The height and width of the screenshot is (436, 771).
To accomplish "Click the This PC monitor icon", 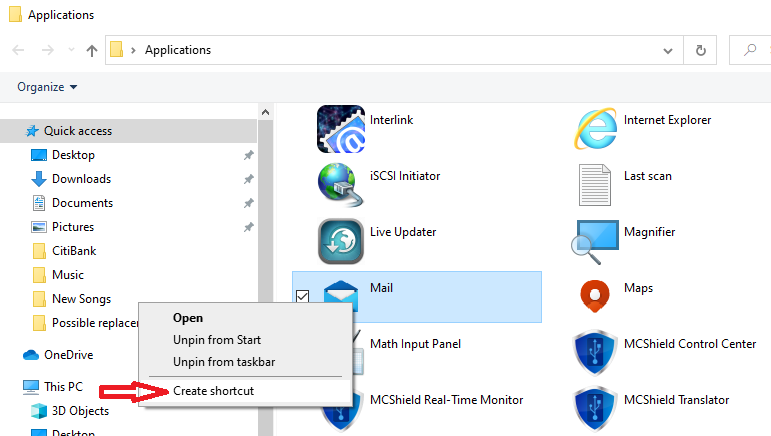I will pyautogui.click(x=31, y=387).
